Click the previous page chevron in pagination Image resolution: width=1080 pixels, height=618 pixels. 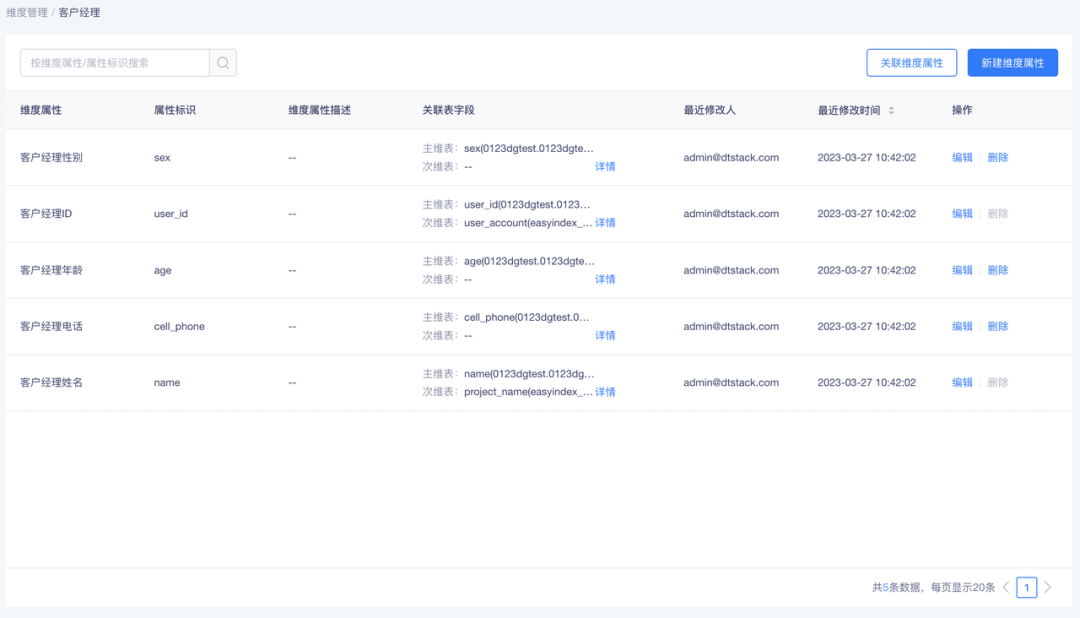(1005, 587)
